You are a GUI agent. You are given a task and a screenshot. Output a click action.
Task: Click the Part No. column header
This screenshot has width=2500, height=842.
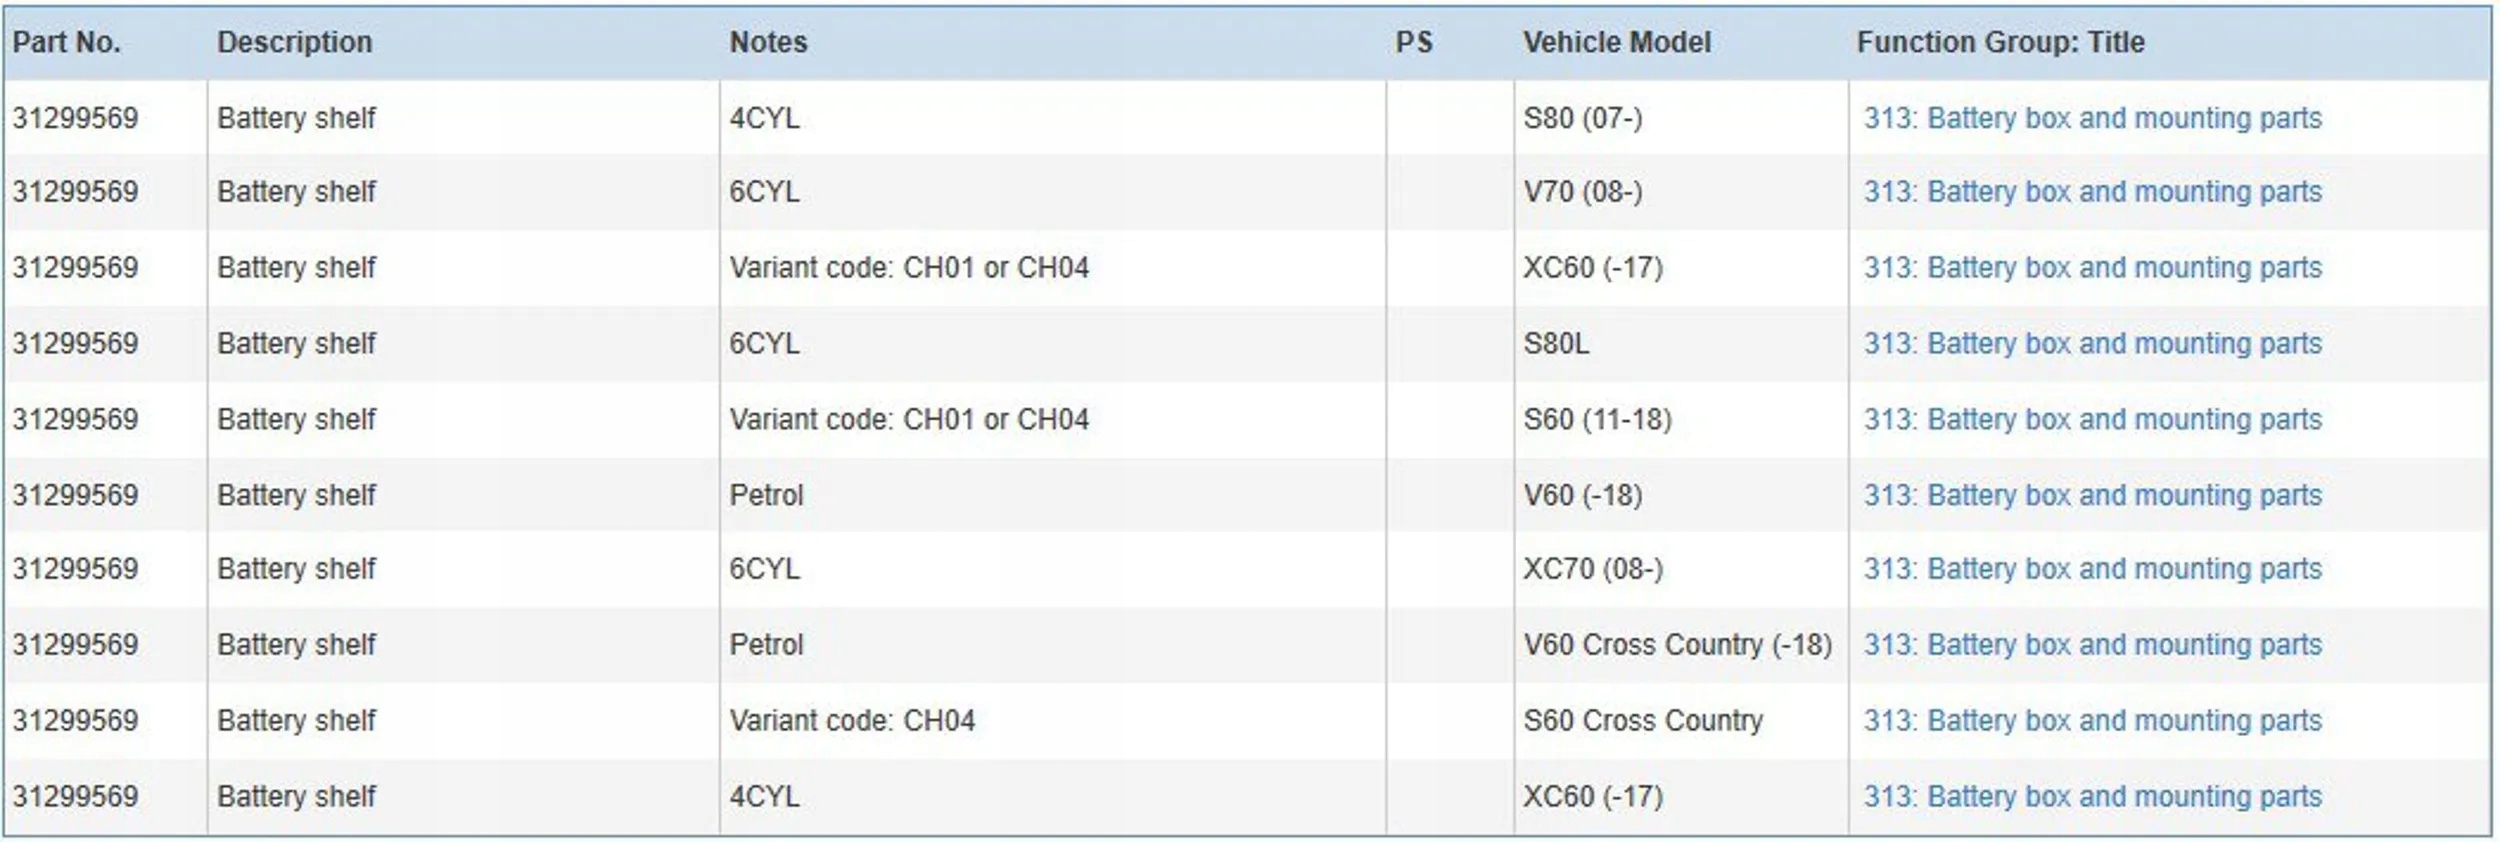(x=66, y=42)
